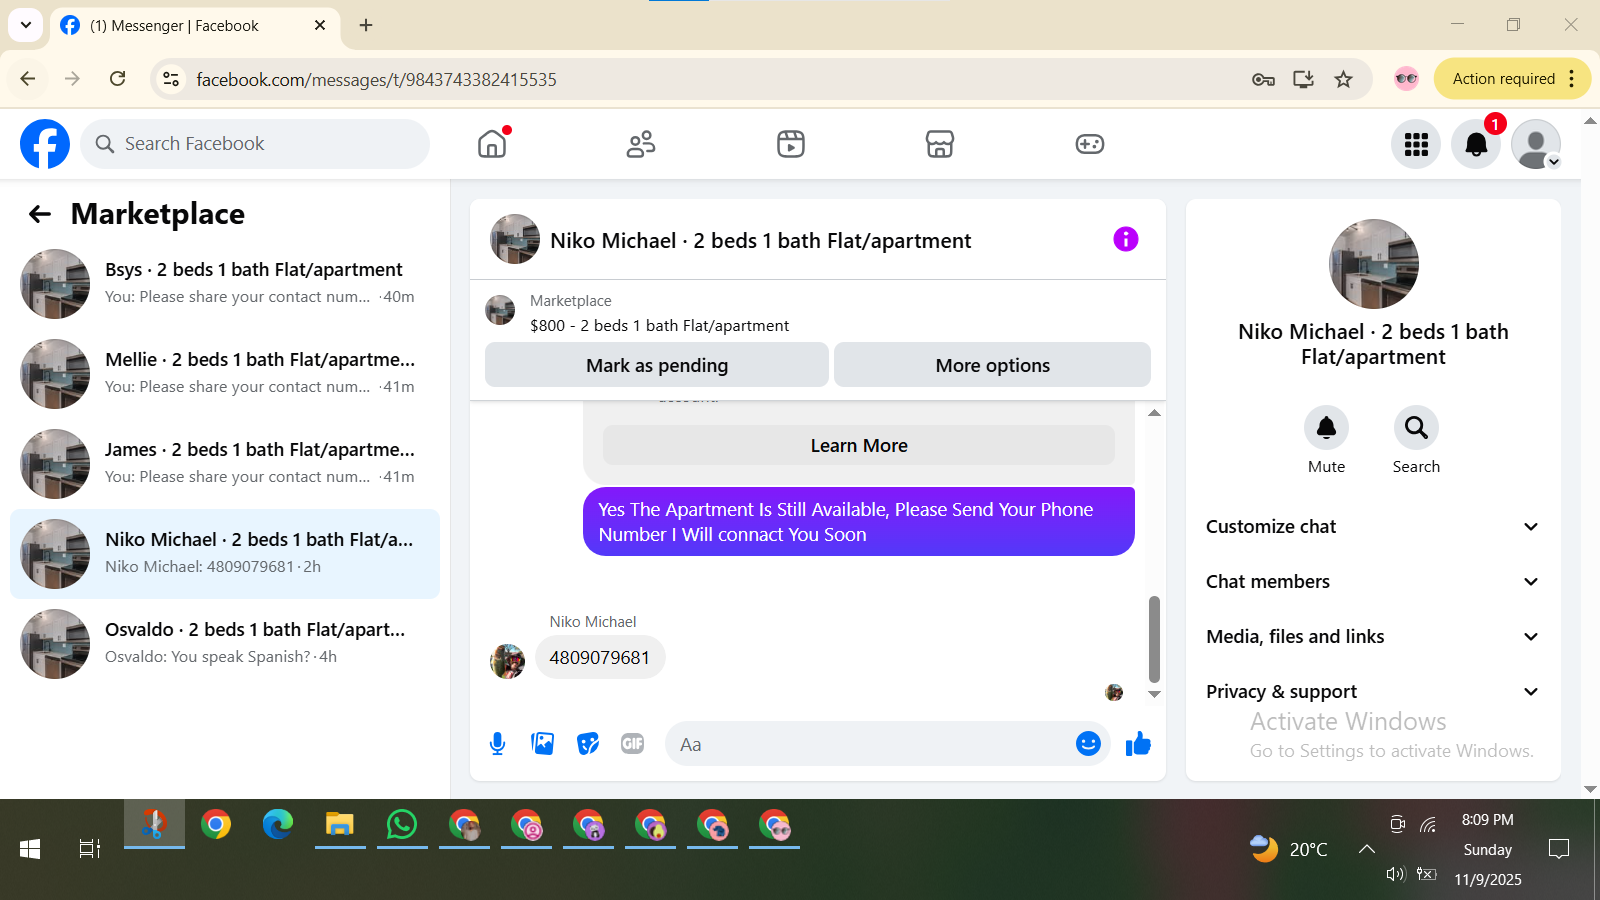1600x900 pixels.
Task: Open the notifications bell in header
Action: (1476, 144)
